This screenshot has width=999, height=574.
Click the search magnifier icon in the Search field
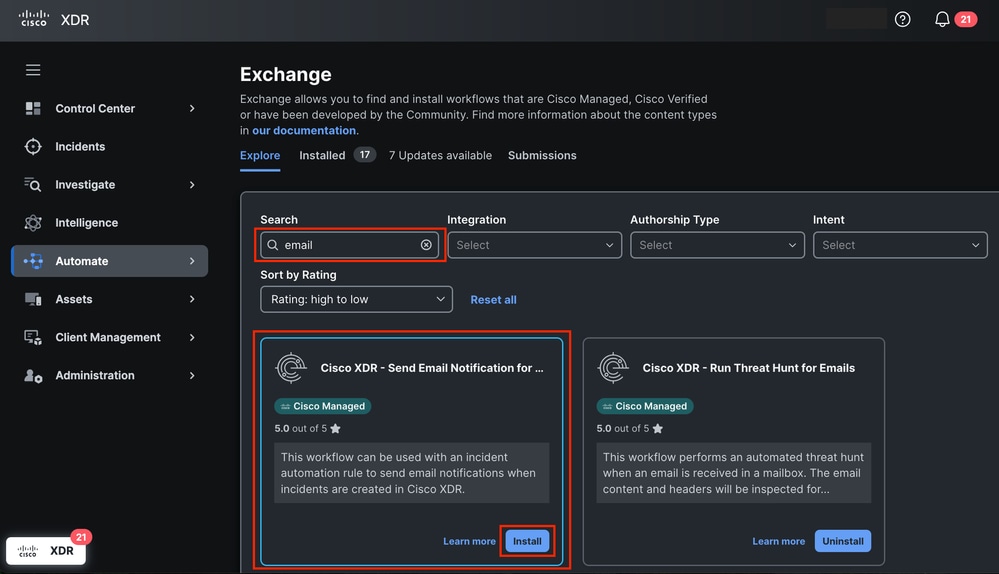pyautogui.click(x=273, y=245)
